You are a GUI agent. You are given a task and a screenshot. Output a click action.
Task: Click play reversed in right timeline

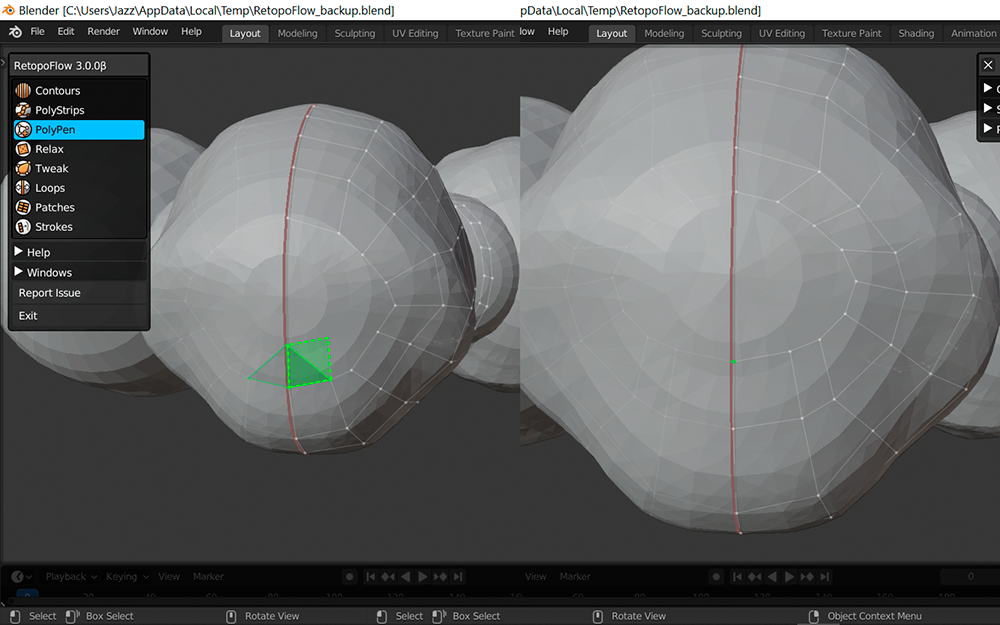pos(772,577)
